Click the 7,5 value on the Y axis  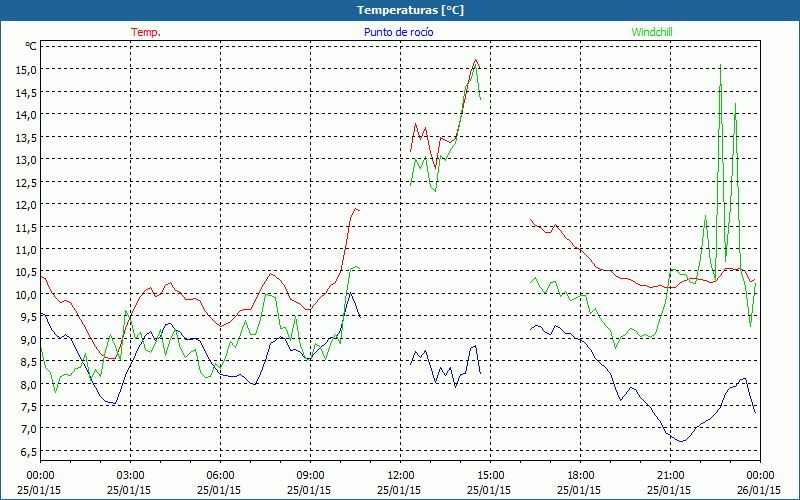pyautogui.click(x=29, y=407)
